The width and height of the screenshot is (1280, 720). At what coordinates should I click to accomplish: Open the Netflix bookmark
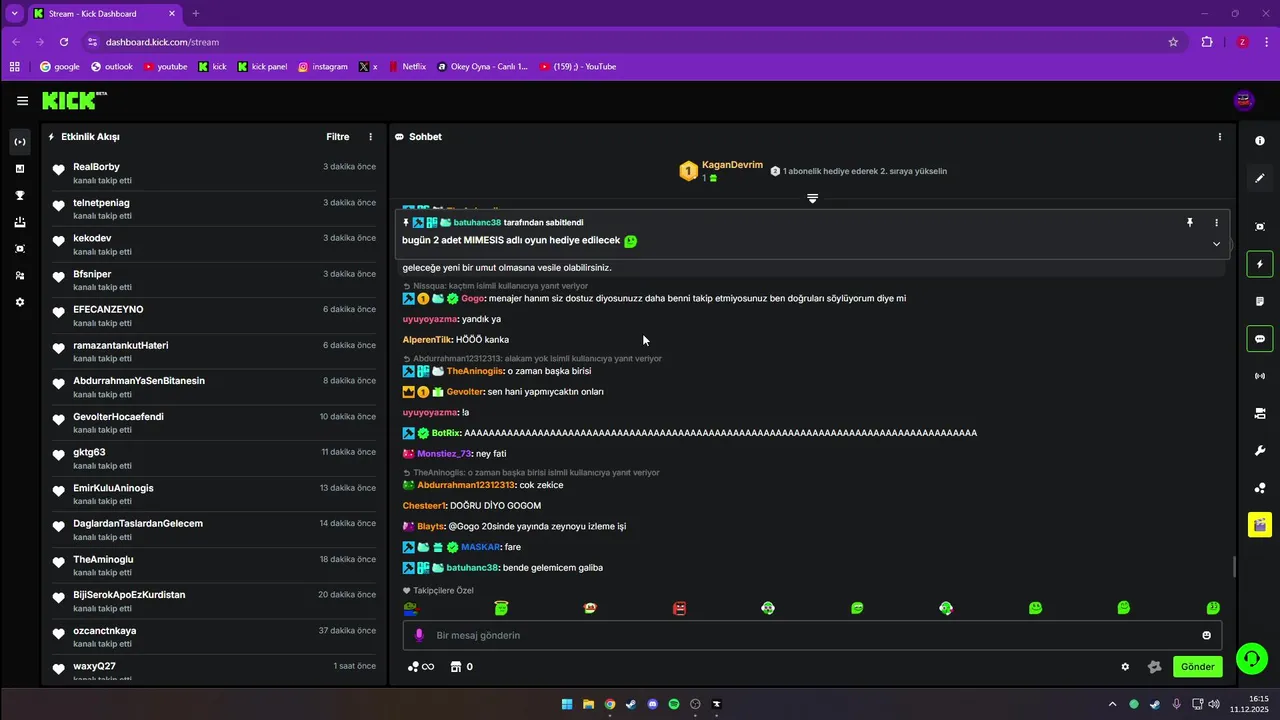tap(407, 67)
